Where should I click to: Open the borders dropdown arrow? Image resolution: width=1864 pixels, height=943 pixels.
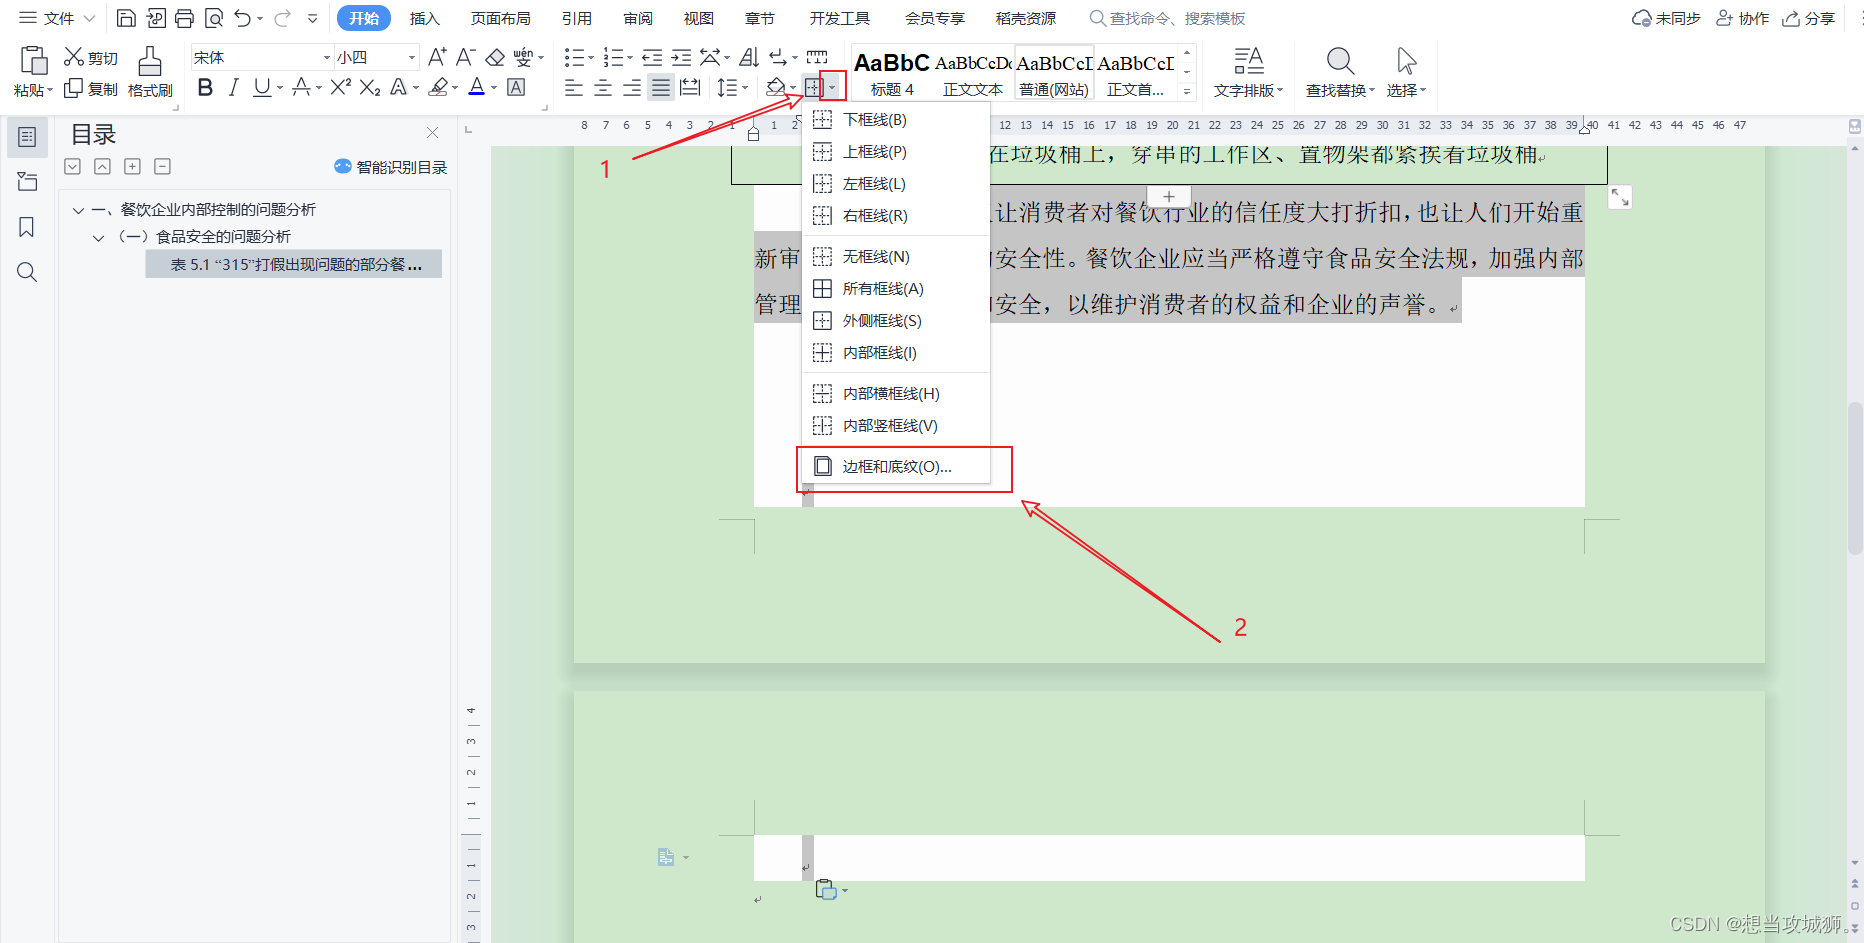pyautogui.click(x=832, y=88)
